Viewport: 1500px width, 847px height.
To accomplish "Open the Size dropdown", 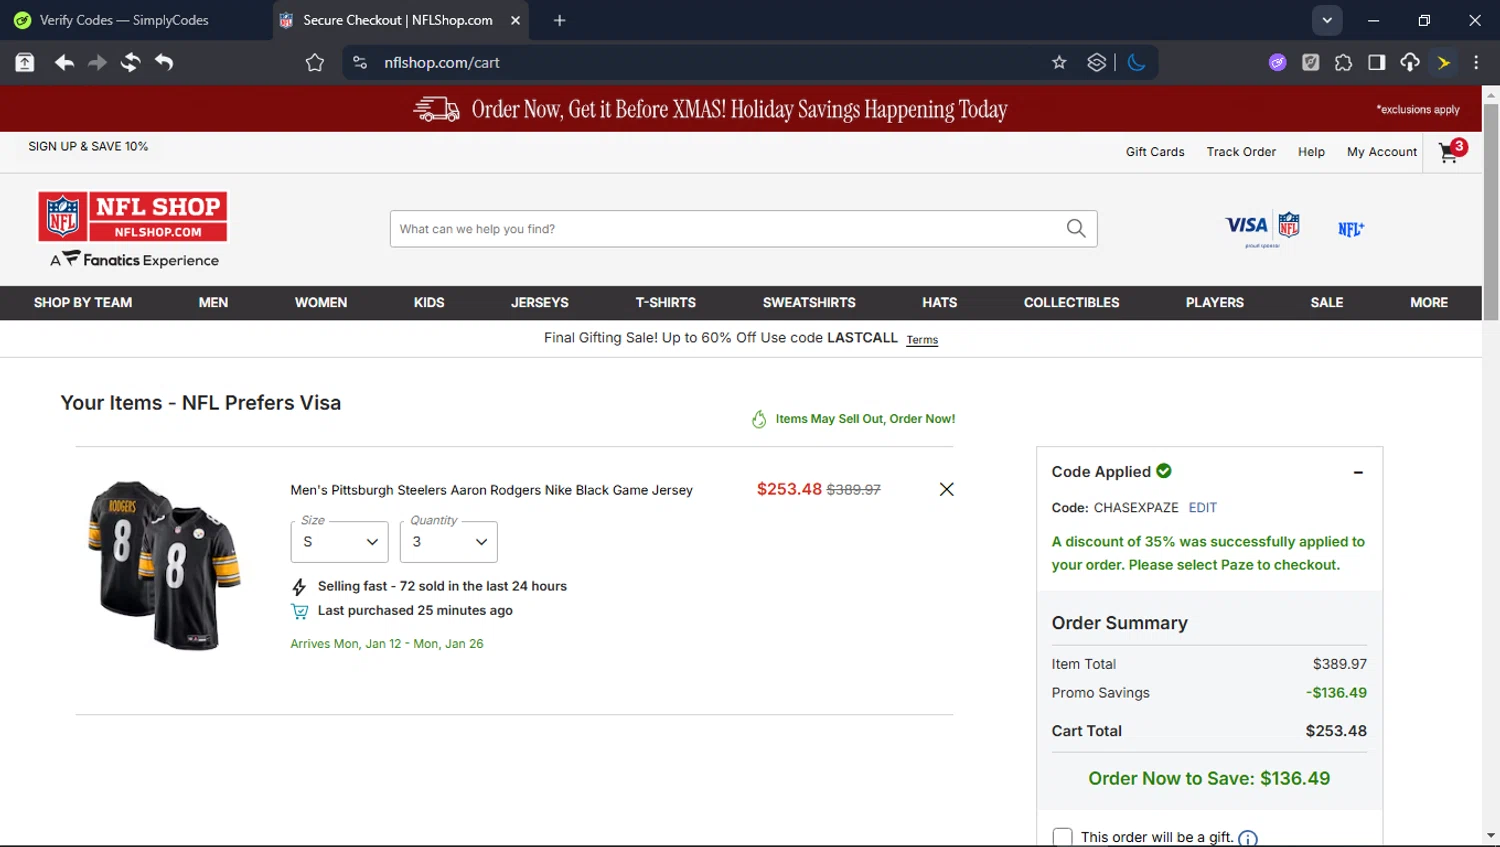I will (339, 542).
